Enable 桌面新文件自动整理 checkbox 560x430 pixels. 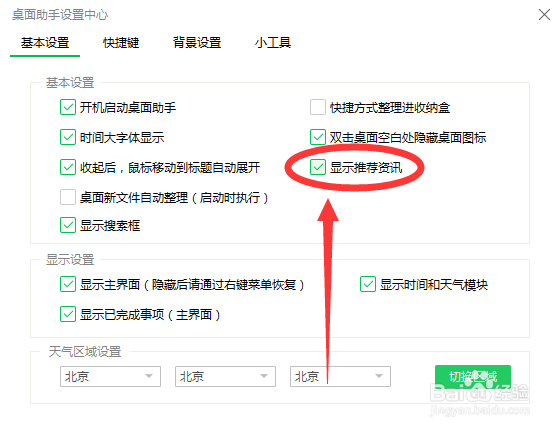(68, 197)
